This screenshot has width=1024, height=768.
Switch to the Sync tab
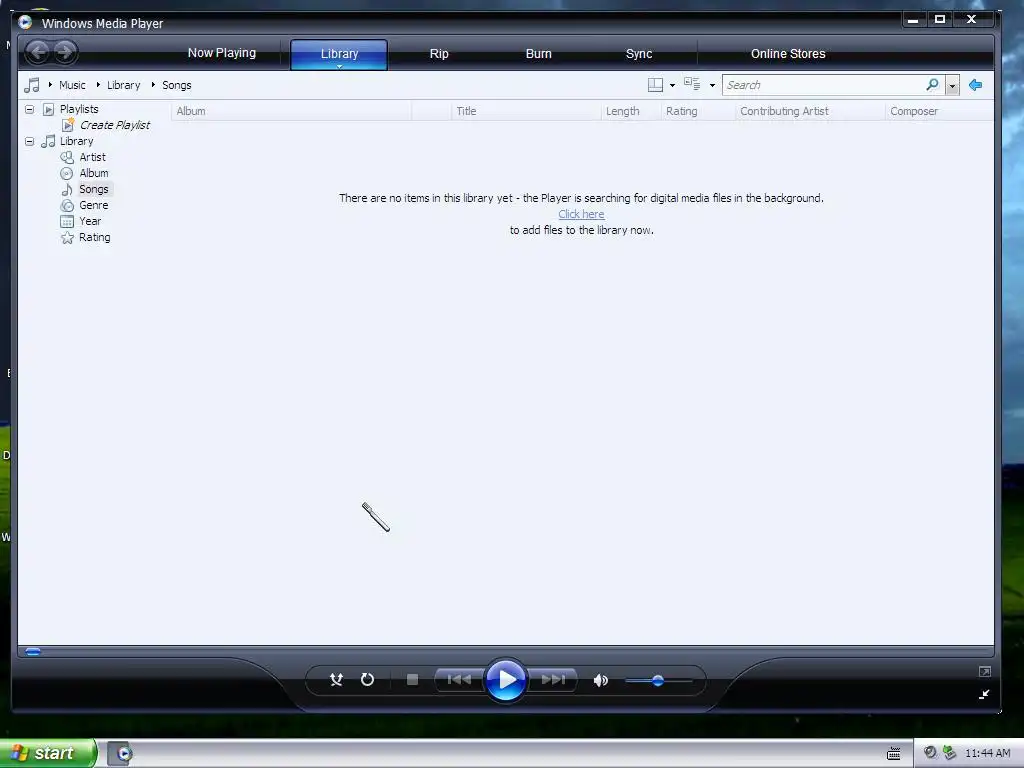639,54
